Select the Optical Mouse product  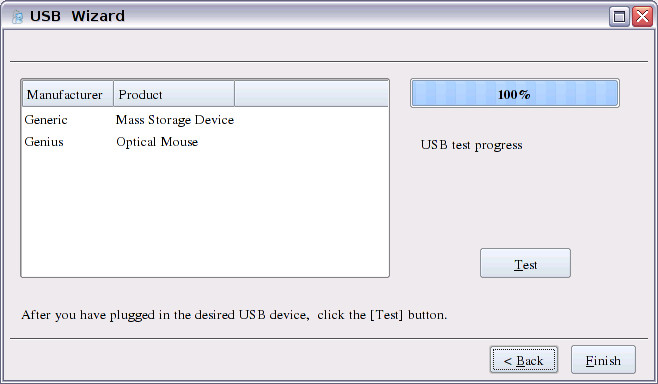click(157, 142)
